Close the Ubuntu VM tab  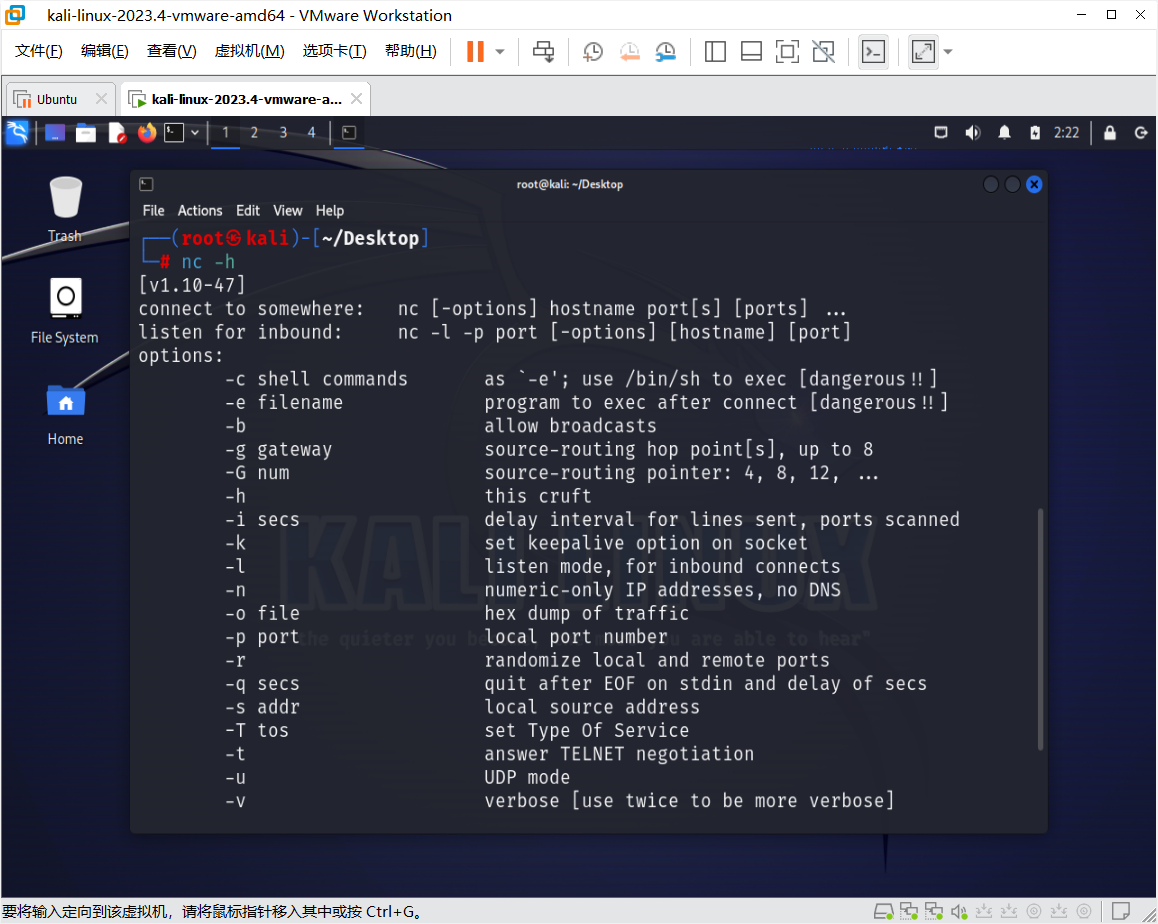[101, 99]
